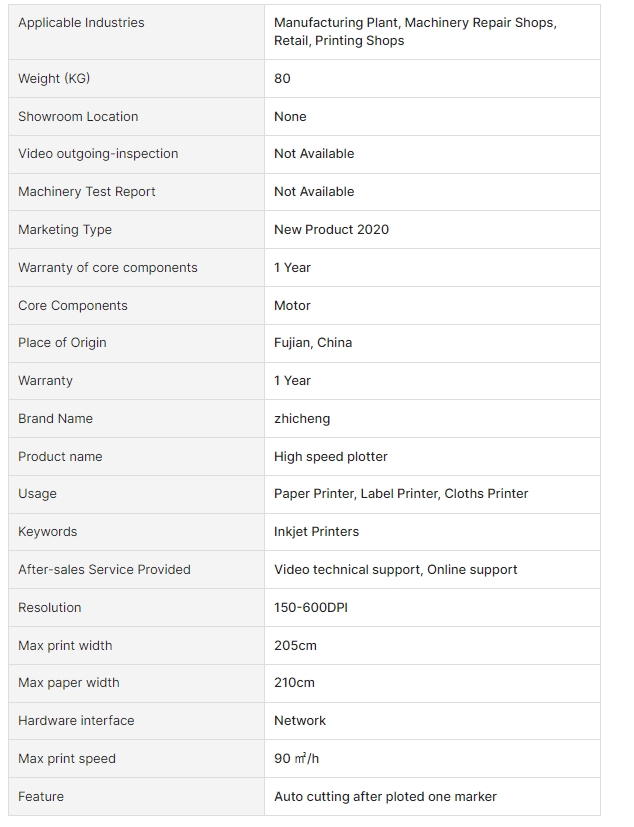634x827 pixels.
Task: Select the 205cm max print width value
Action: pos(295,646)
